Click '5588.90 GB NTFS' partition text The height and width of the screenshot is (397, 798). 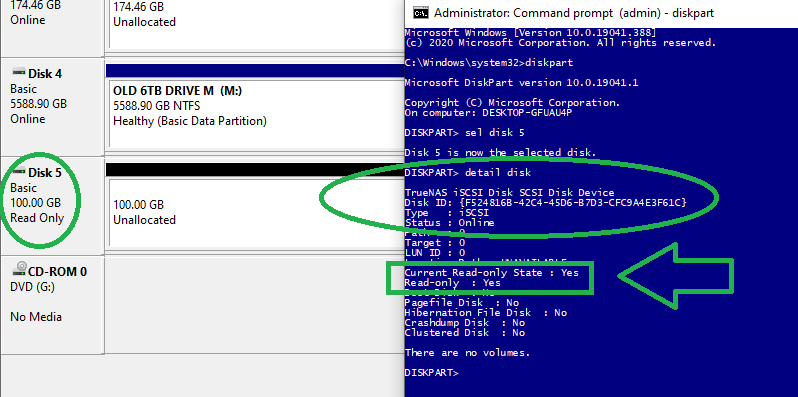(156, 106)
